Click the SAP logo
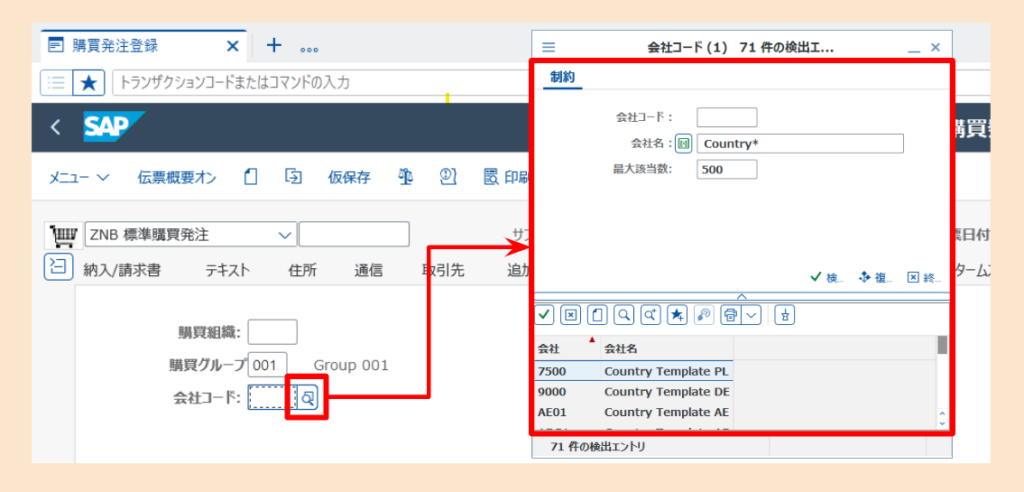Screen dimensions: 1024x492 click(x=112, y=126)
